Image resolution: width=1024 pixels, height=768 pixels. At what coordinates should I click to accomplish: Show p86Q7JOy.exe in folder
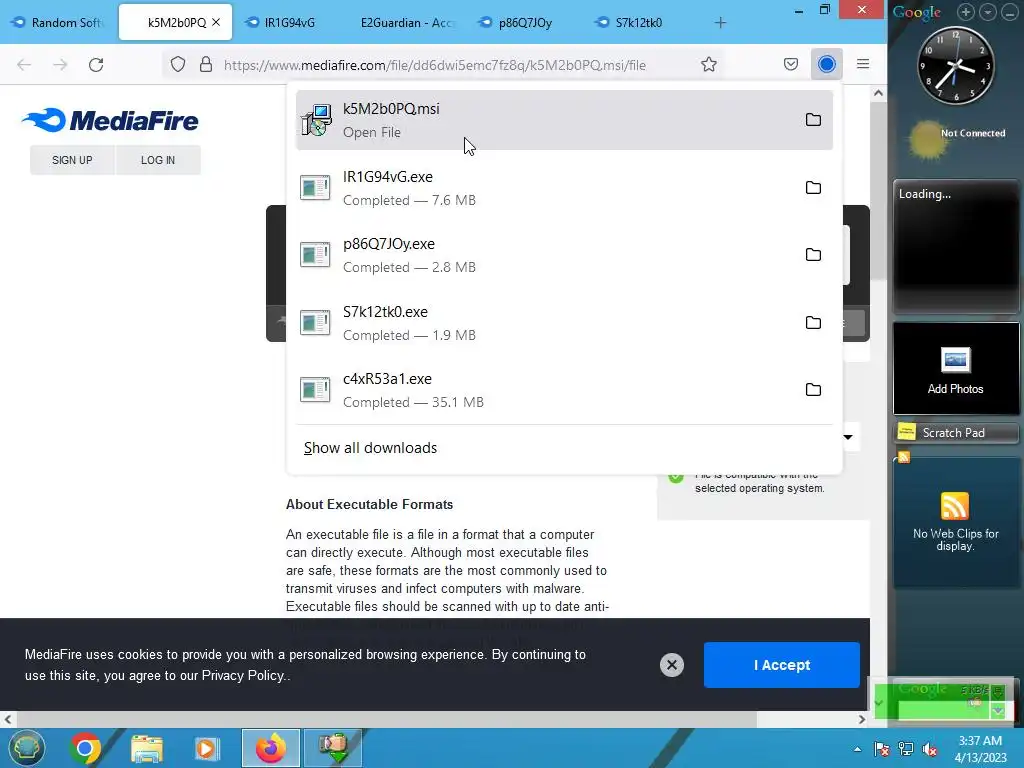point(813,255)
